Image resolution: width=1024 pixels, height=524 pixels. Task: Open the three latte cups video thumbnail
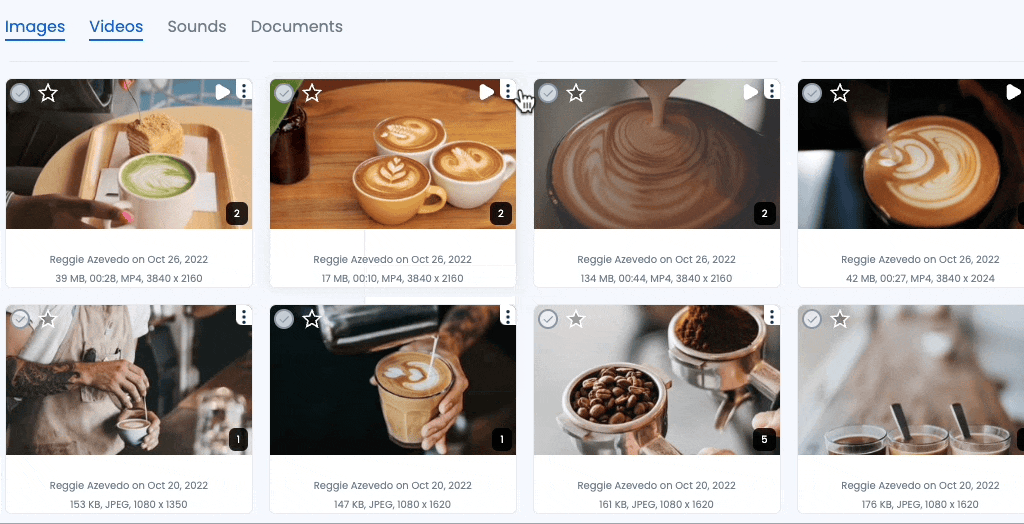tap(392, 154)
